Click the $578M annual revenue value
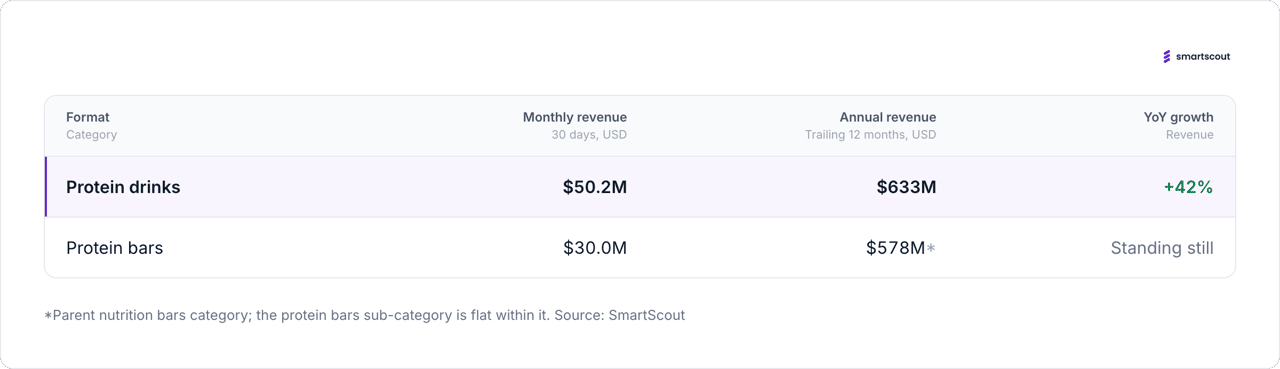1280x369 pixels. (x=896, y=248)
